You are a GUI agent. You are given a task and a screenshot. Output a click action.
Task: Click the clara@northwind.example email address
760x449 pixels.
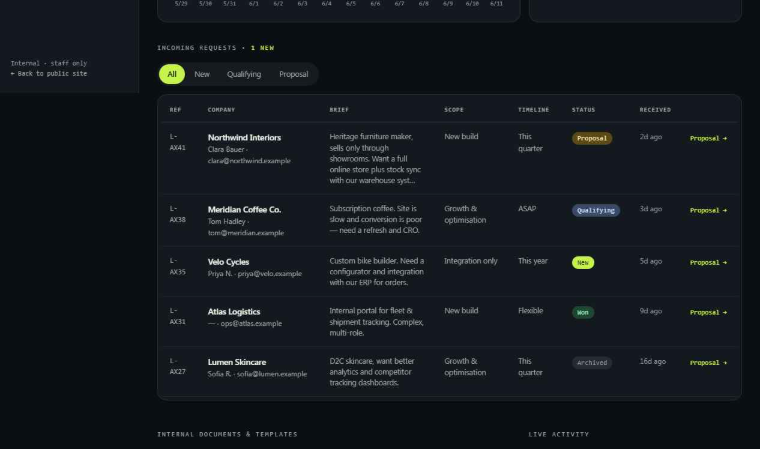pyautogui.click(x=249, y=160)
